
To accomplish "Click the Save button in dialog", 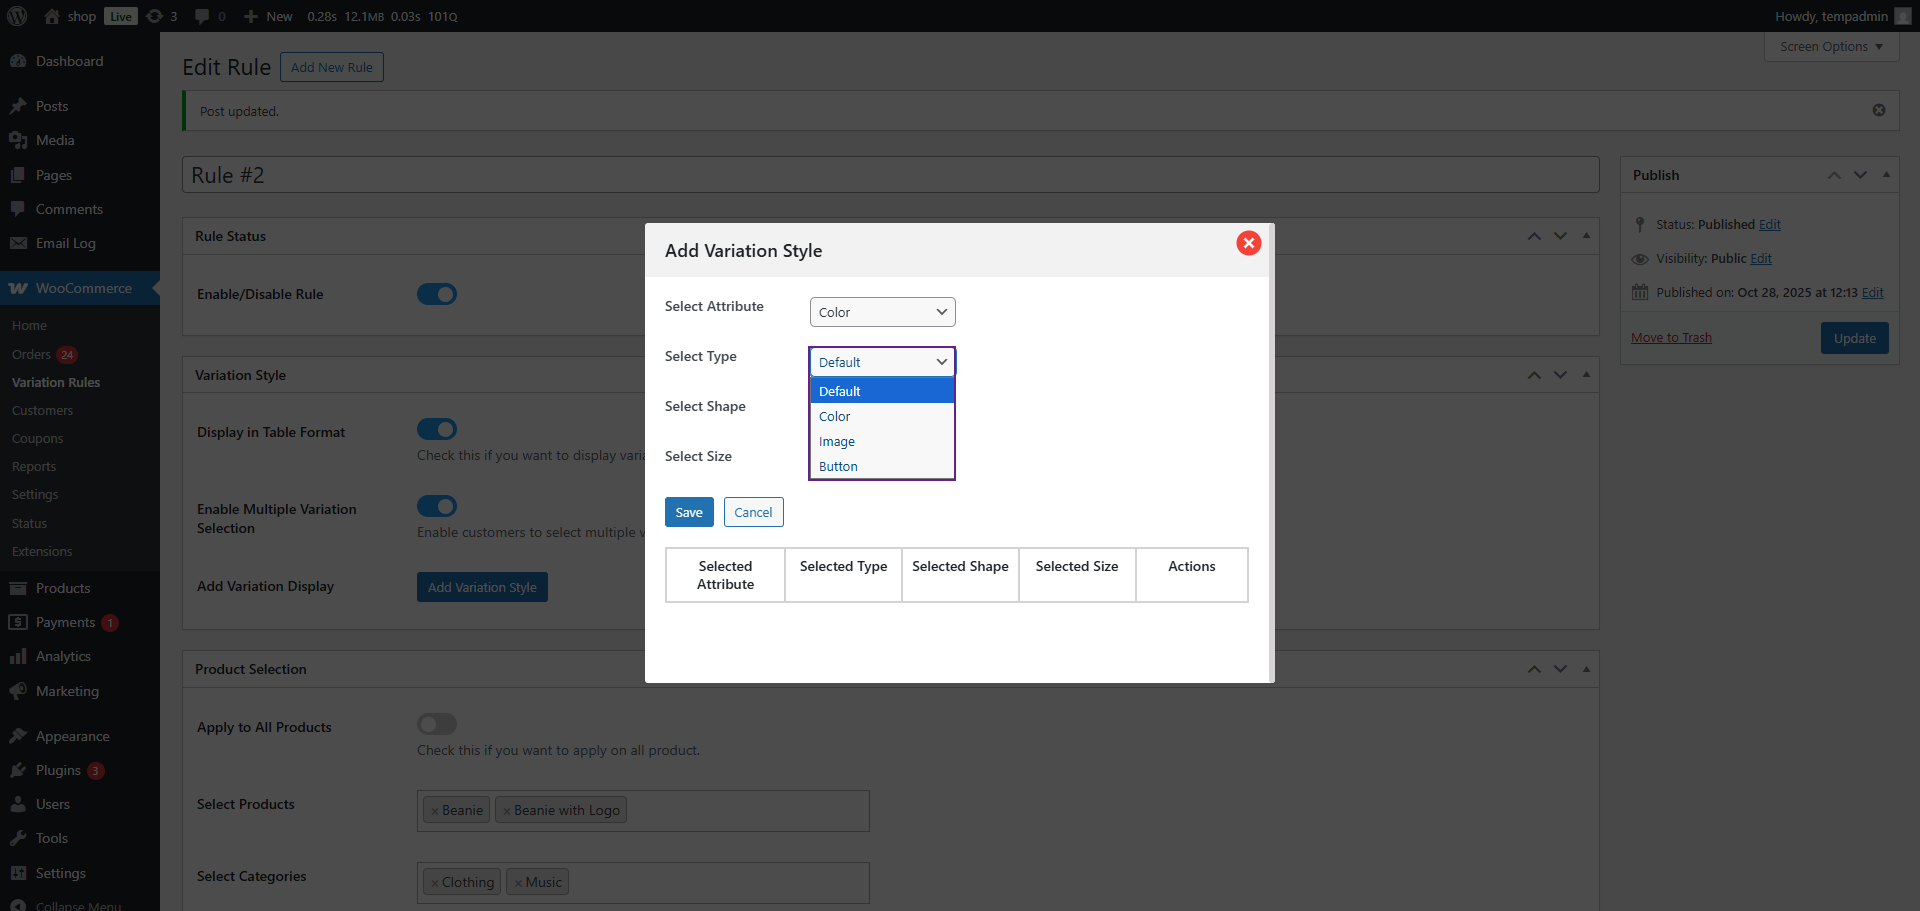I will click(689, 512).
